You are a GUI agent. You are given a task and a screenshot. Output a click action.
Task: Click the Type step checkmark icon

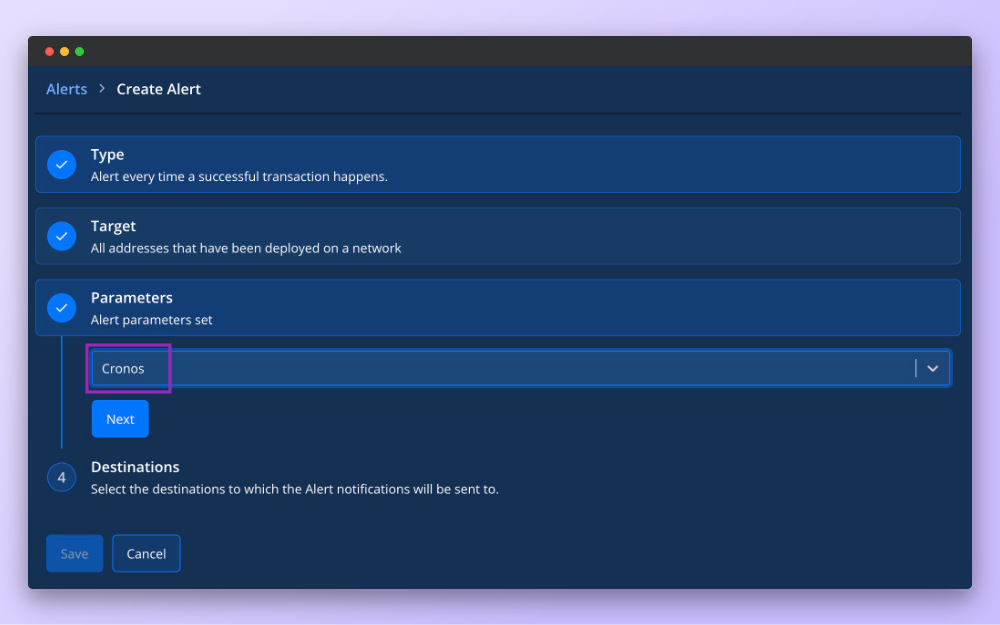click(62, 165)
